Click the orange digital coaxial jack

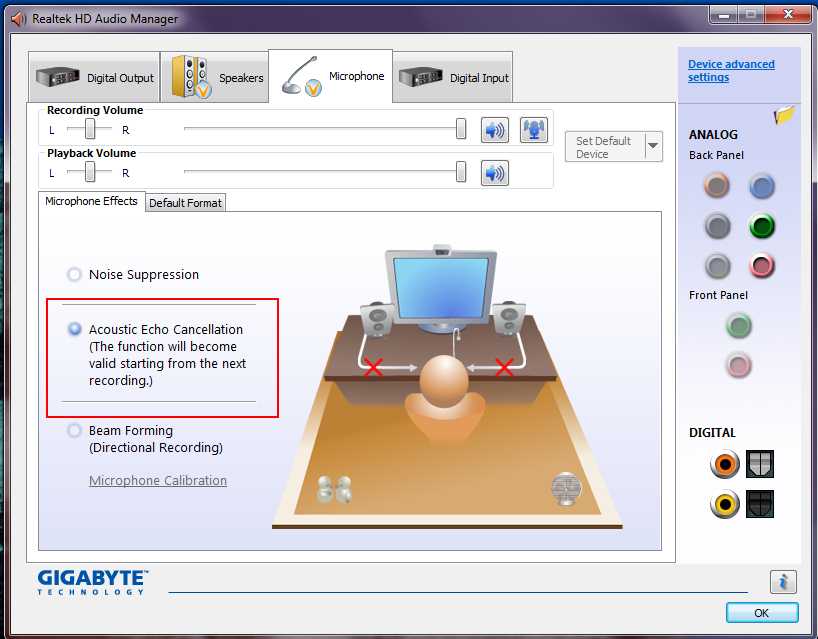[725, 464]
